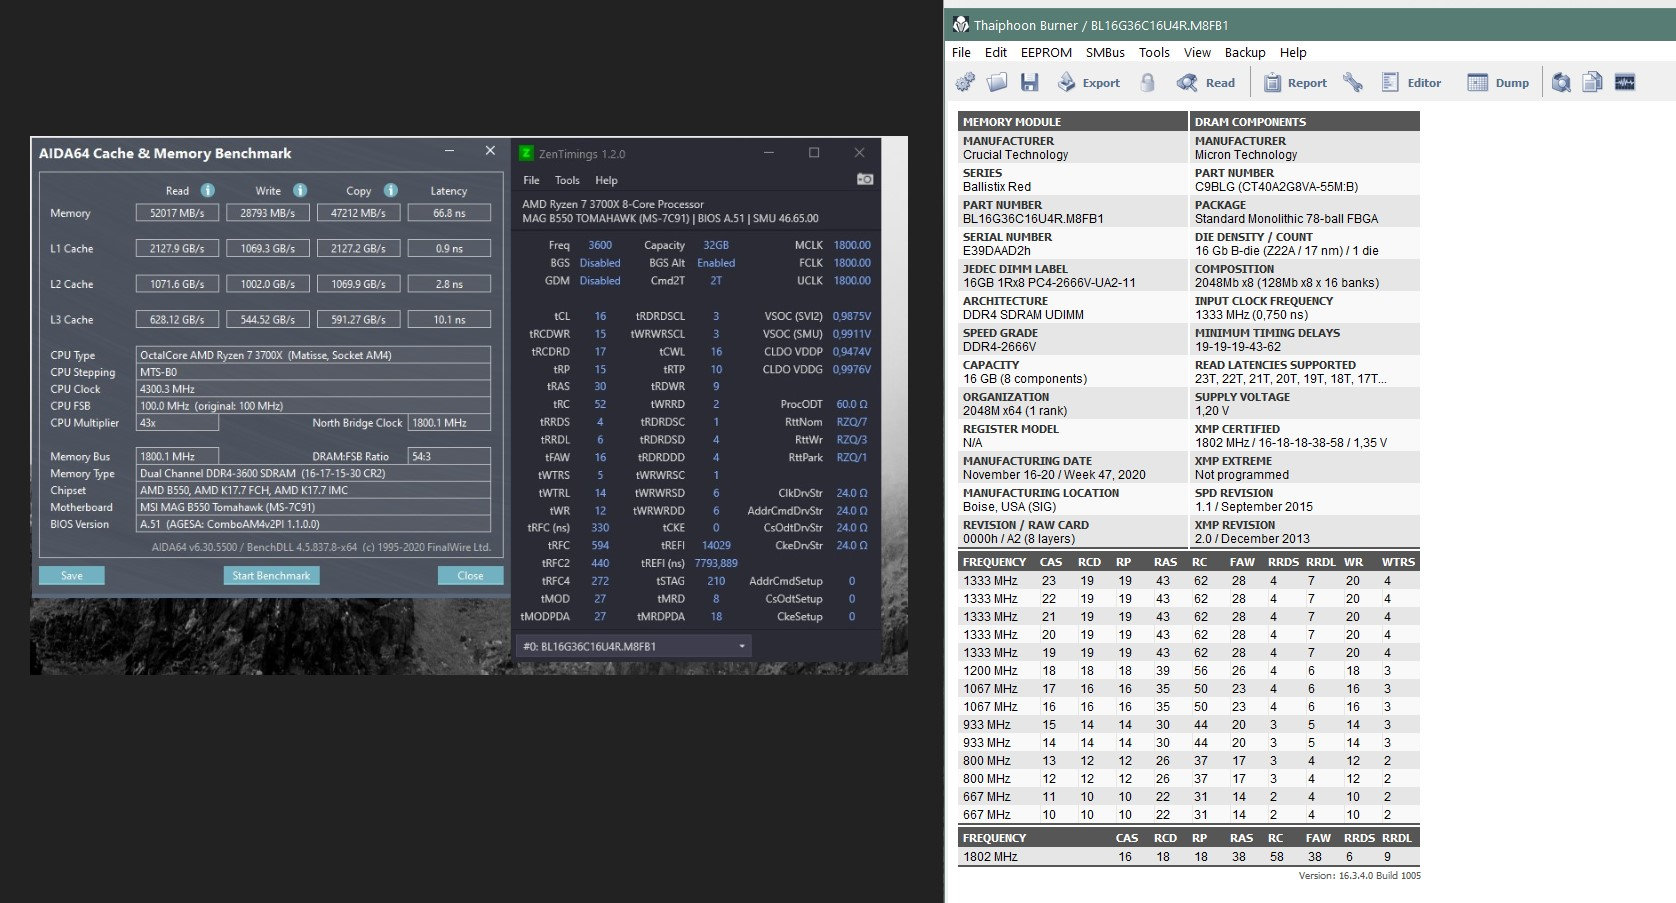Click the gear settings icon in Thaiphoon Burner
Image resolution: width=1676 pixels, height=903 pixels.
pyautogui.click(x=965, y=83)
